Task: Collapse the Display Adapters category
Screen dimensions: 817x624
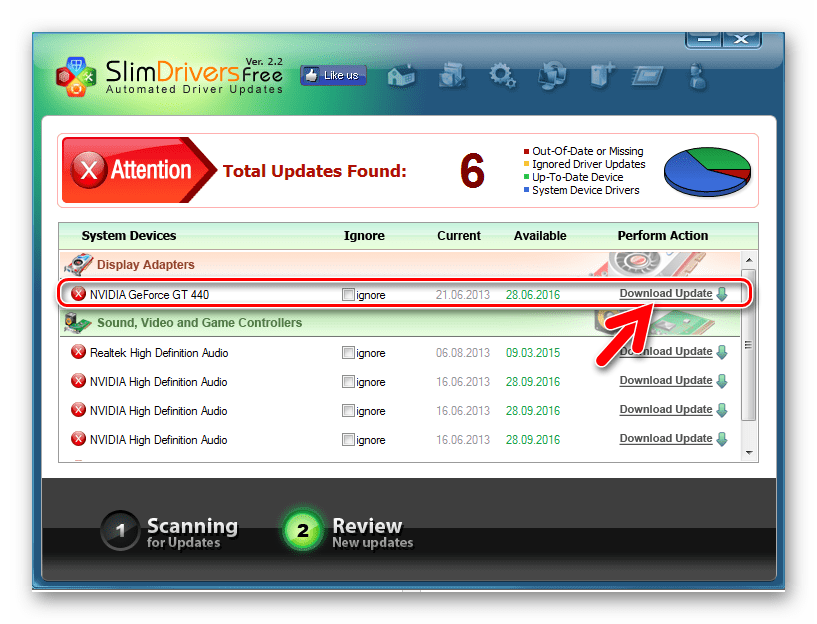Action: (145, 265)
